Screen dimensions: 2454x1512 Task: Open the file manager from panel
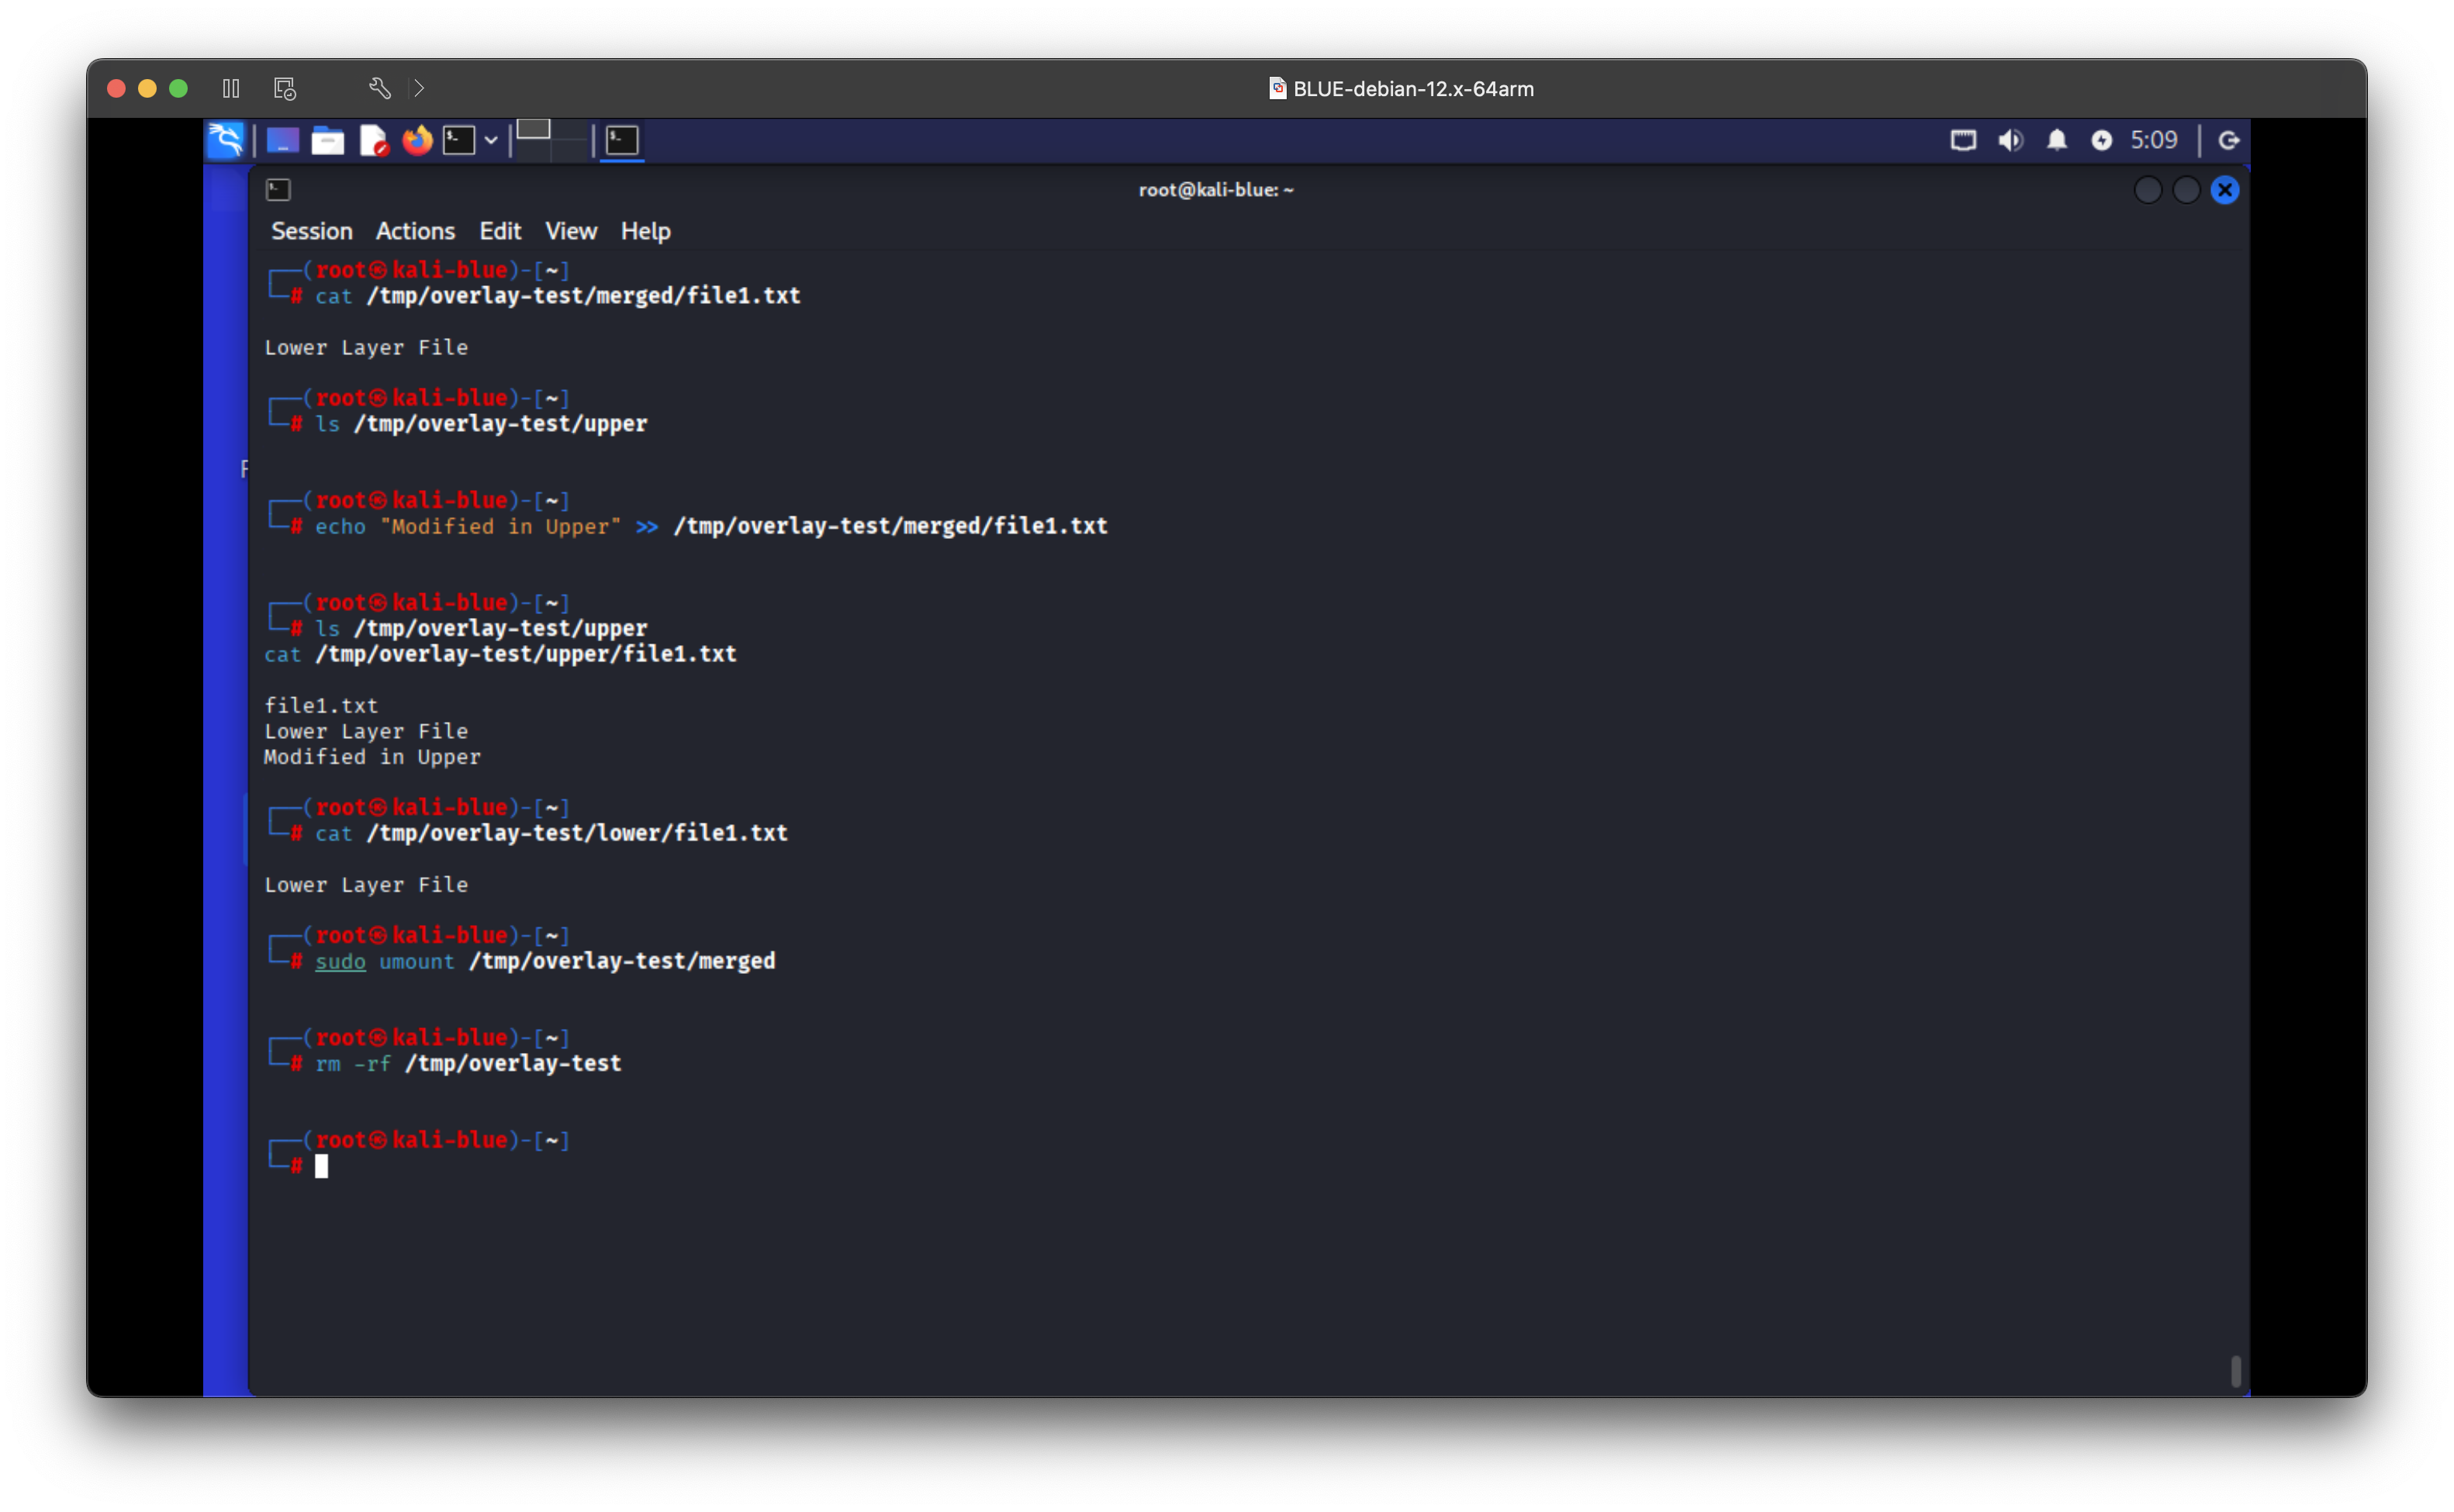click(328, 140)
